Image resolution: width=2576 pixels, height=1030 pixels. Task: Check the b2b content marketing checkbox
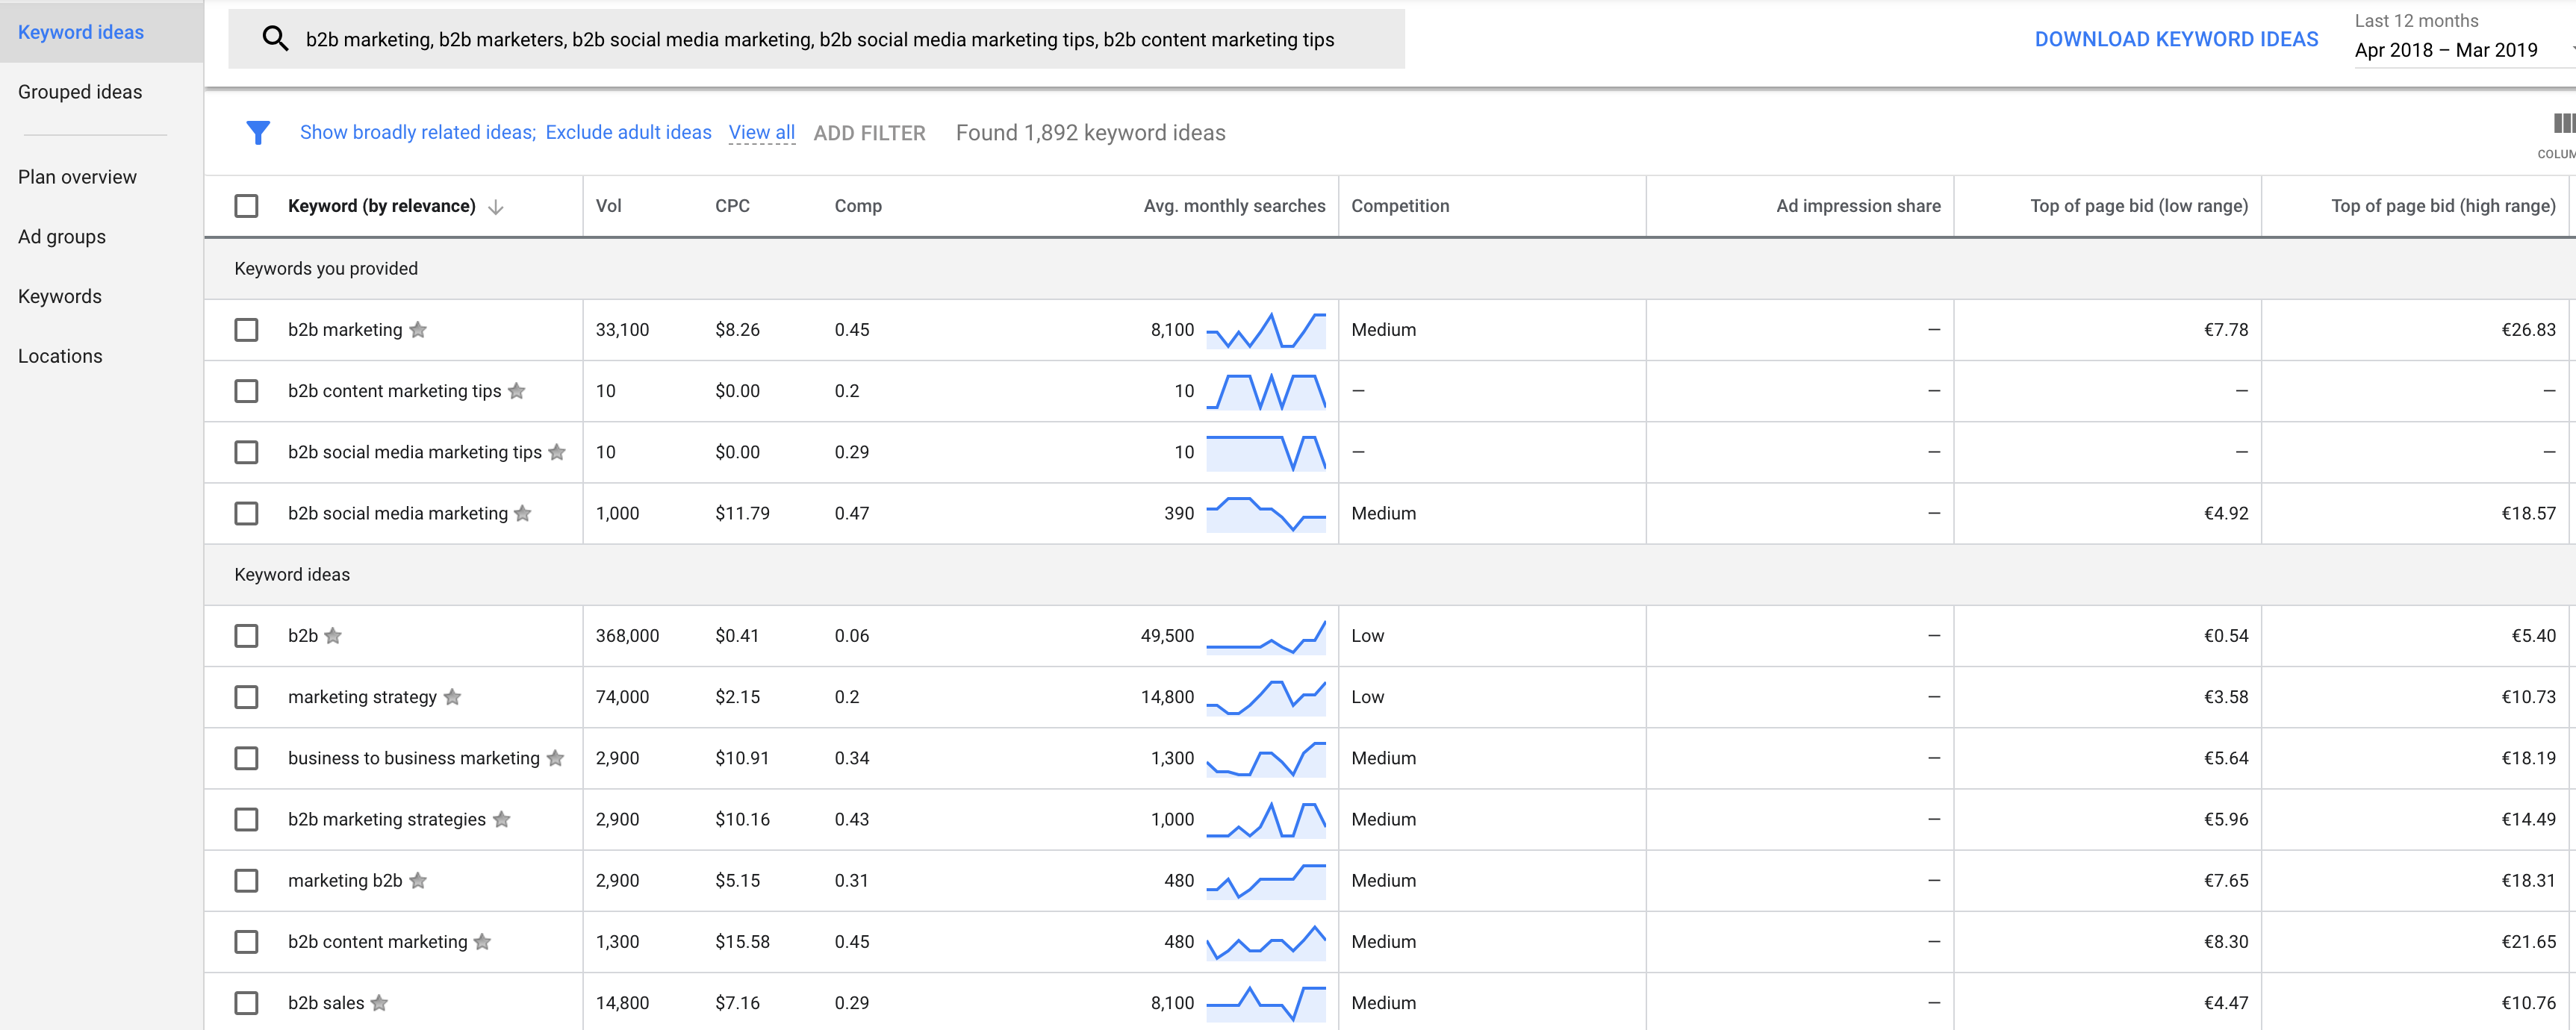(x=246, y=942)
